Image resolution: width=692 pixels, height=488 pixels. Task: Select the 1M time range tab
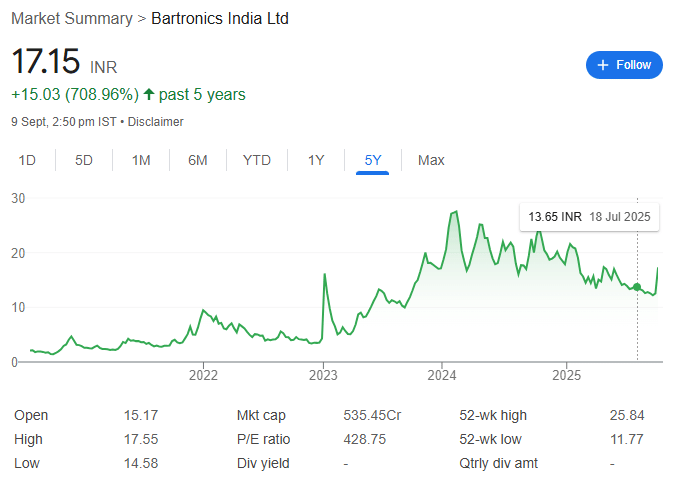tap(141, 160)
